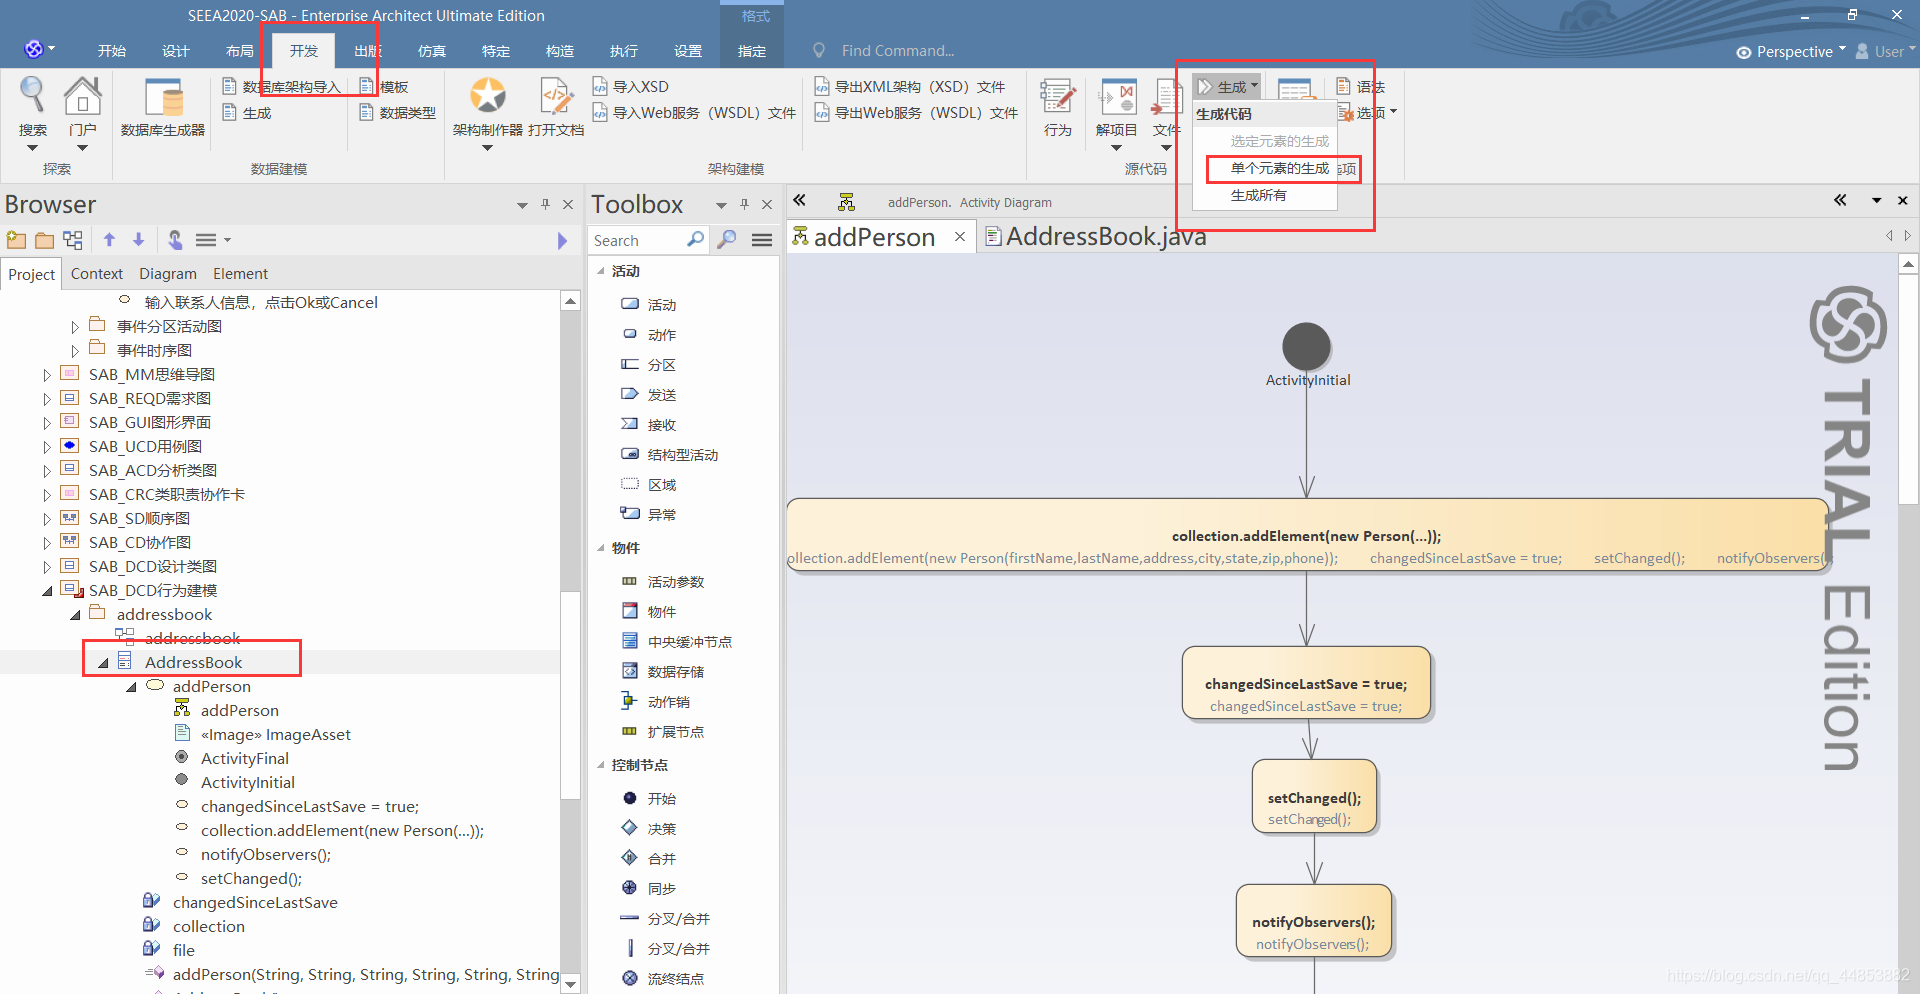Expand SAB_SD顺序图 tree node
The height and width of the screenshot is (994, 1920).
(46, 519)
